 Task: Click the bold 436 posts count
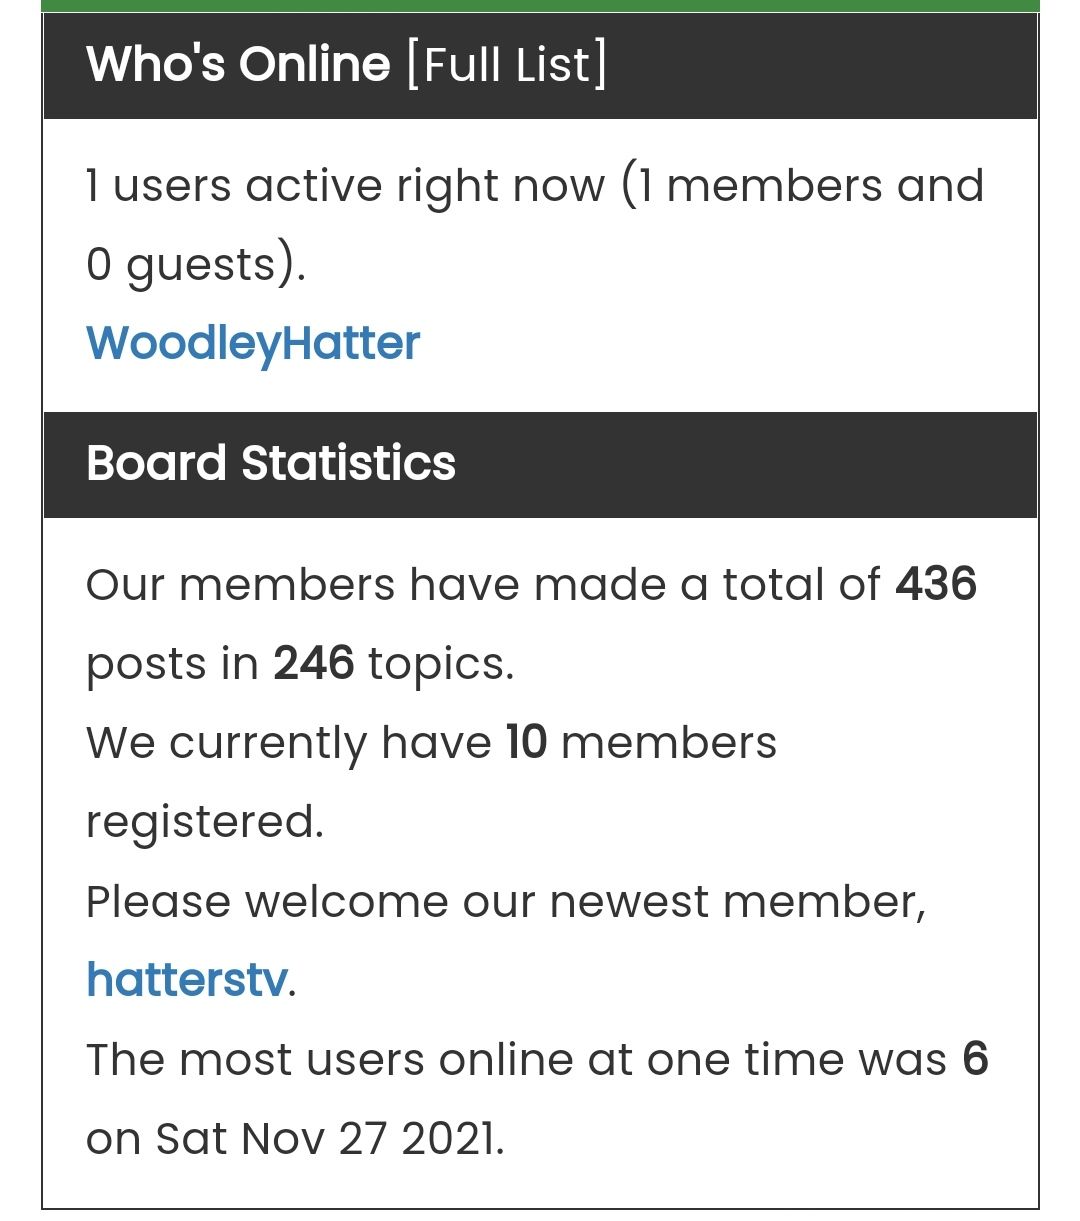pyautogui.click(x=936, y=584)
